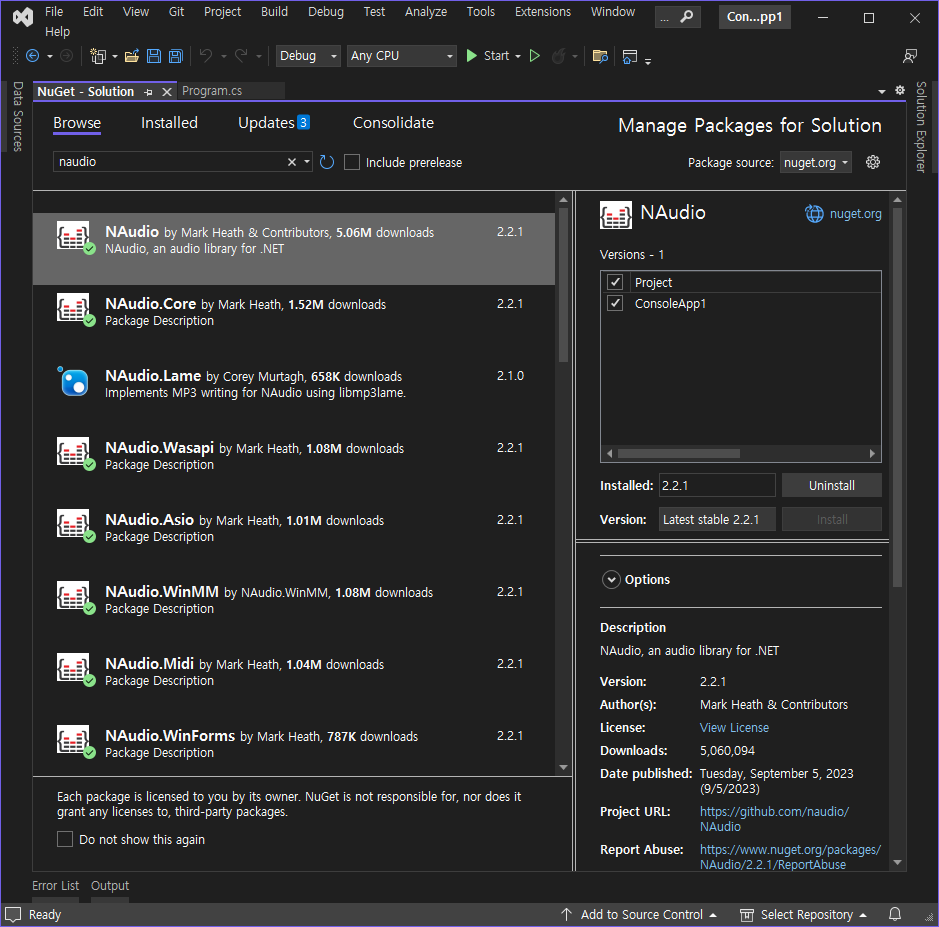
Task: Toggle Include prerelease checkbox
Action: [352, 162]
